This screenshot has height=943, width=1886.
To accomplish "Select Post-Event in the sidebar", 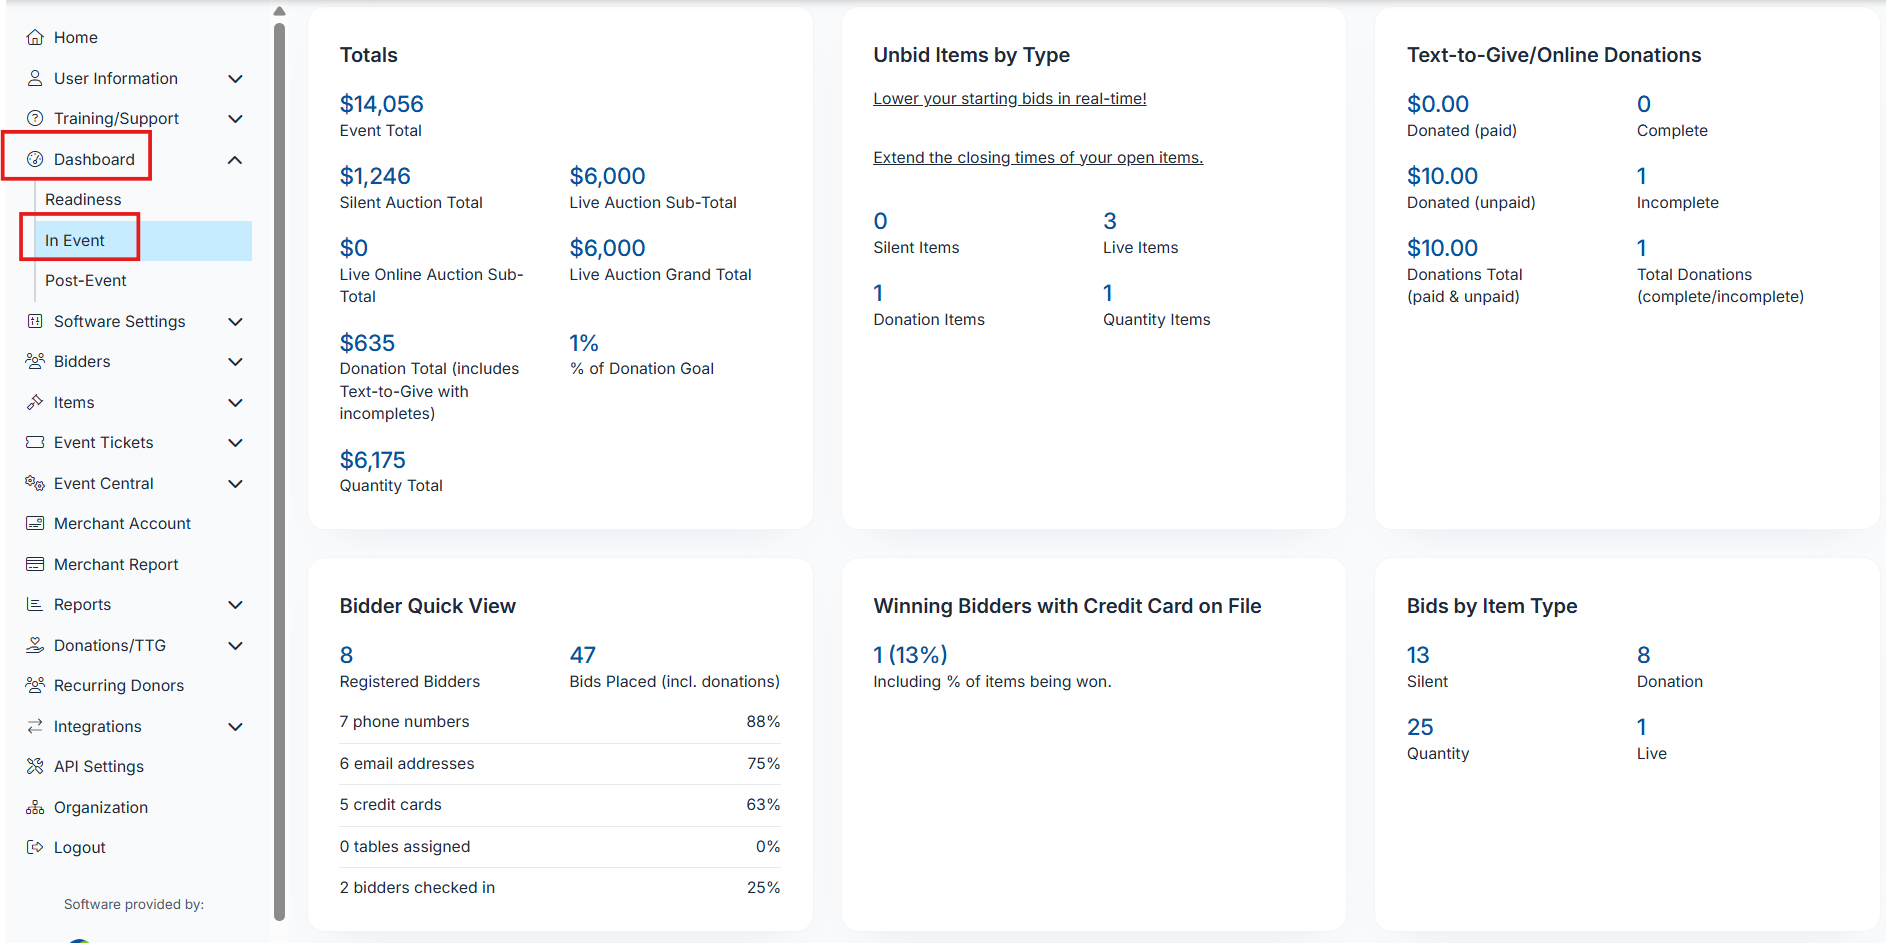I will click(86, 280).
